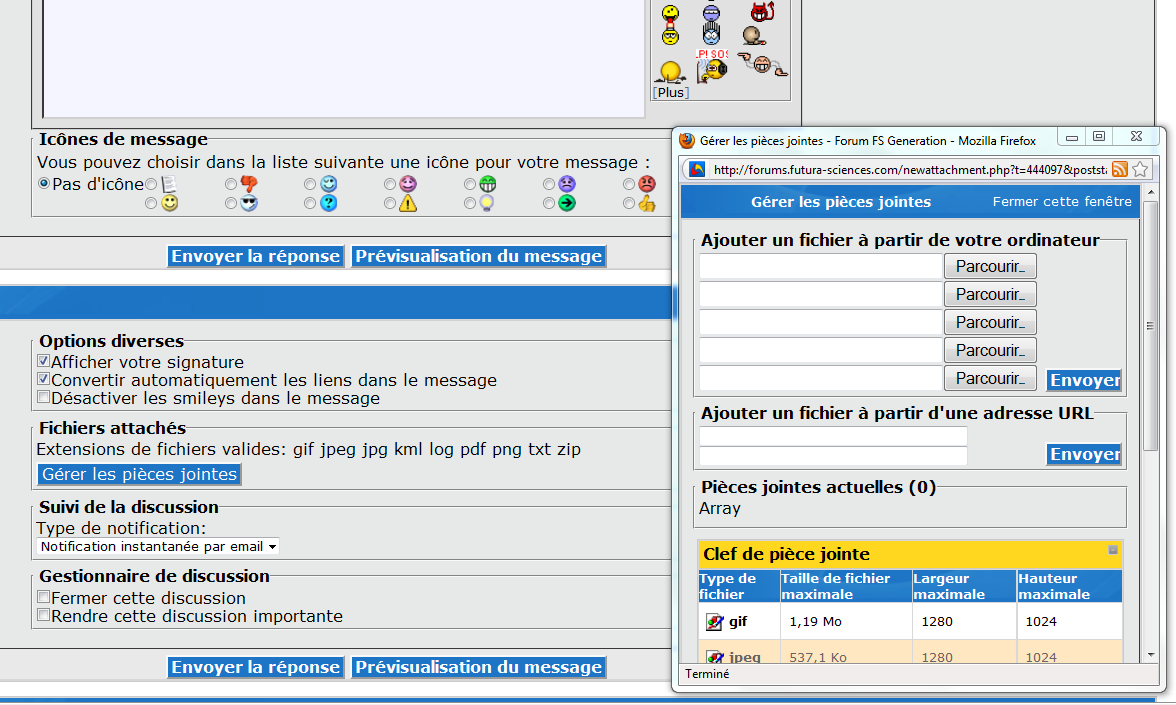This screenshot has width=1176, height=705.
Task: Click 'Terminé' in the popup status bar
Action: pyautogui.click(x=707, y=674)
